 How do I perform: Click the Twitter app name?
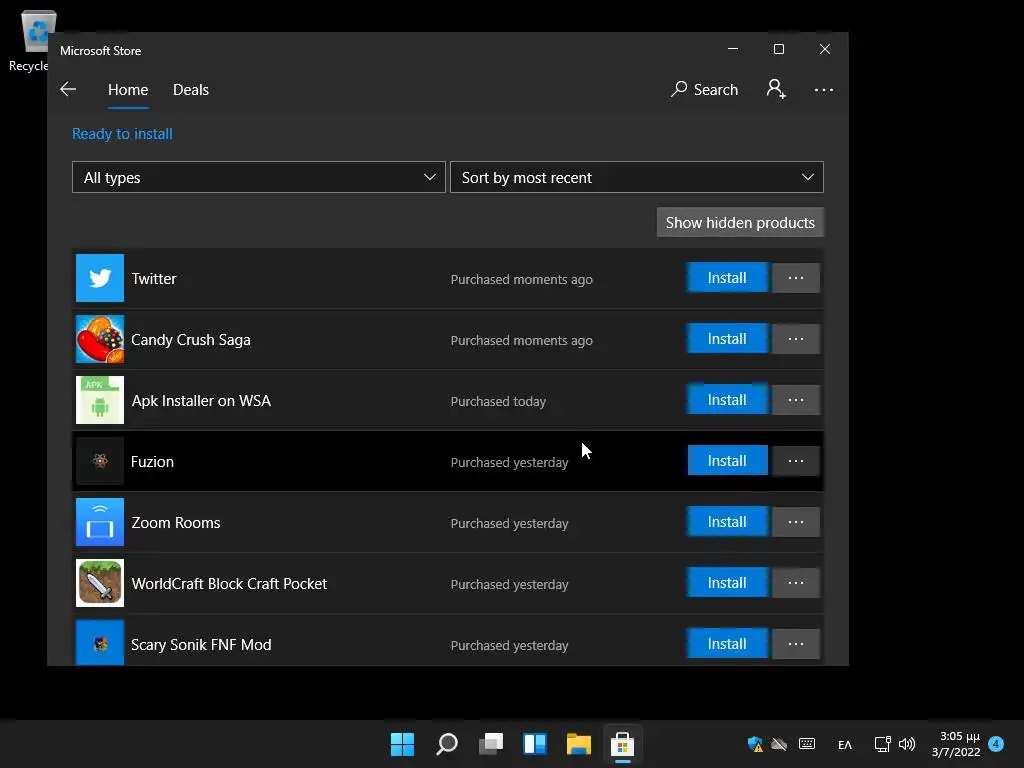point(154,279)
